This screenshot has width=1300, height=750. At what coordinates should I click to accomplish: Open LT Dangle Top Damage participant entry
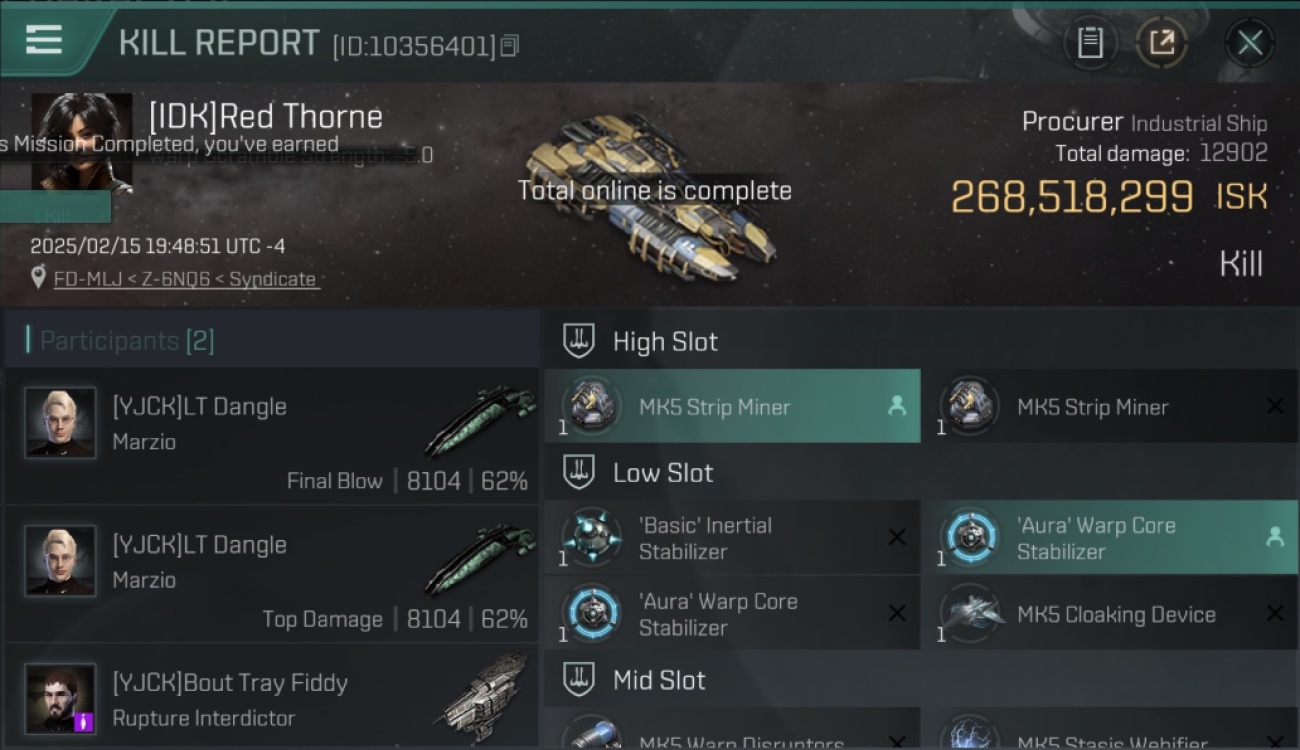click(272, 574)
